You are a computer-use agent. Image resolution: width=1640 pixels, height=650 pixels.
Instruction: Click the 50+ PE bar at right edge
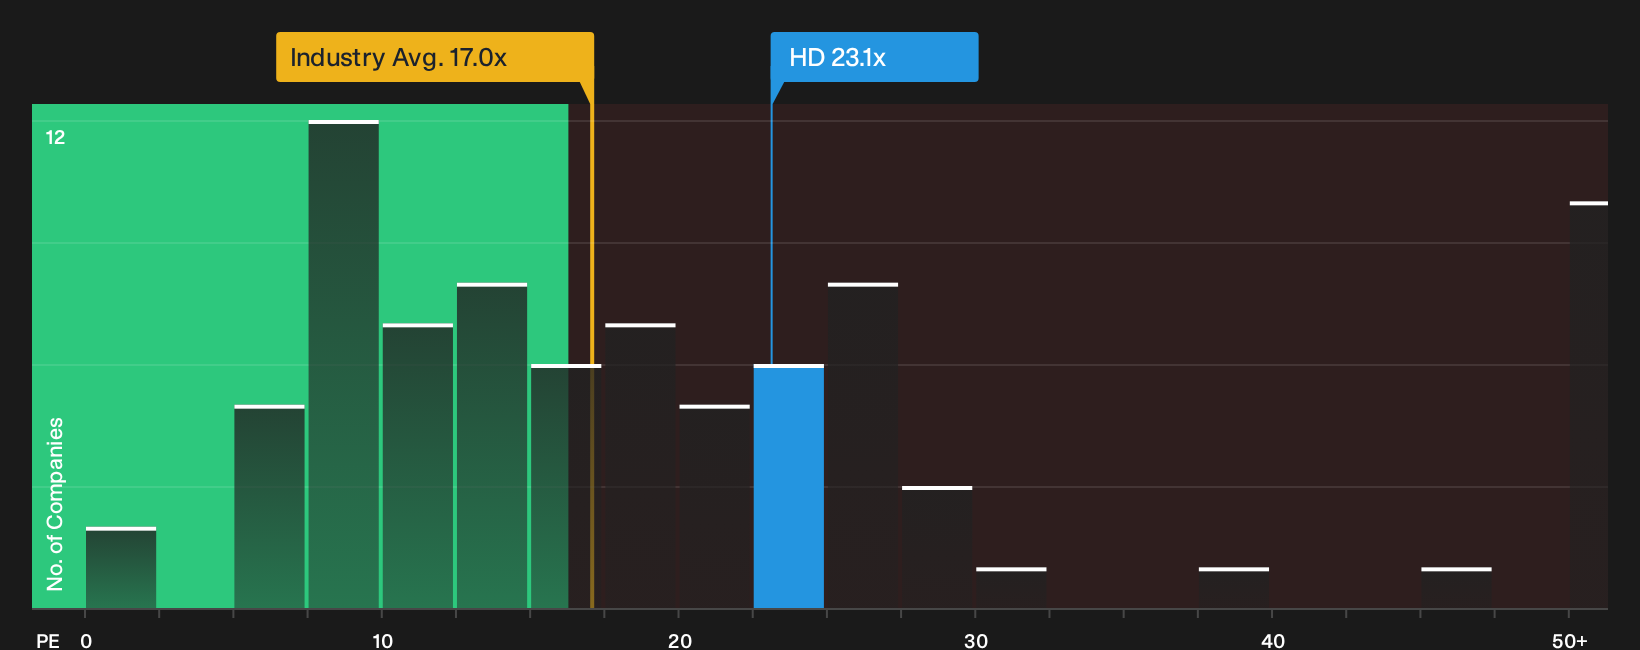coord(1589,405)
